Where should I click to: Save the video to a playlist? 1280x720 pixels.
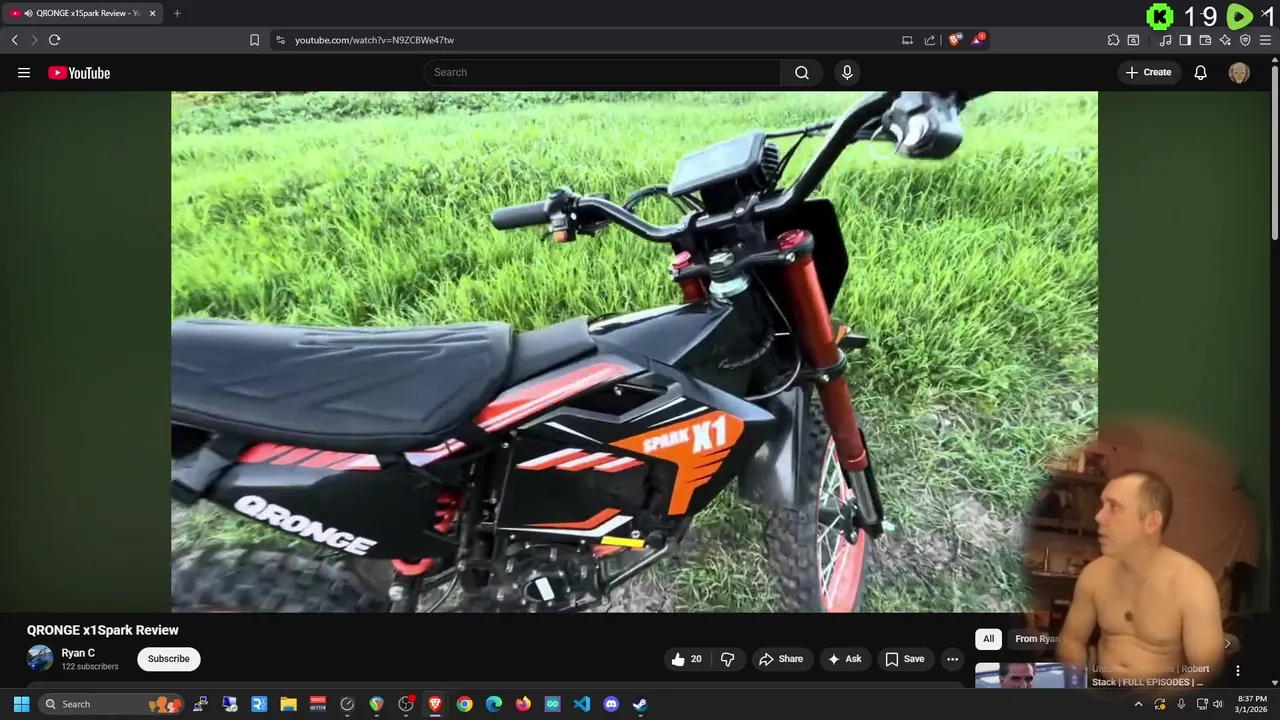pyautogui.click(x=905, y=659)
